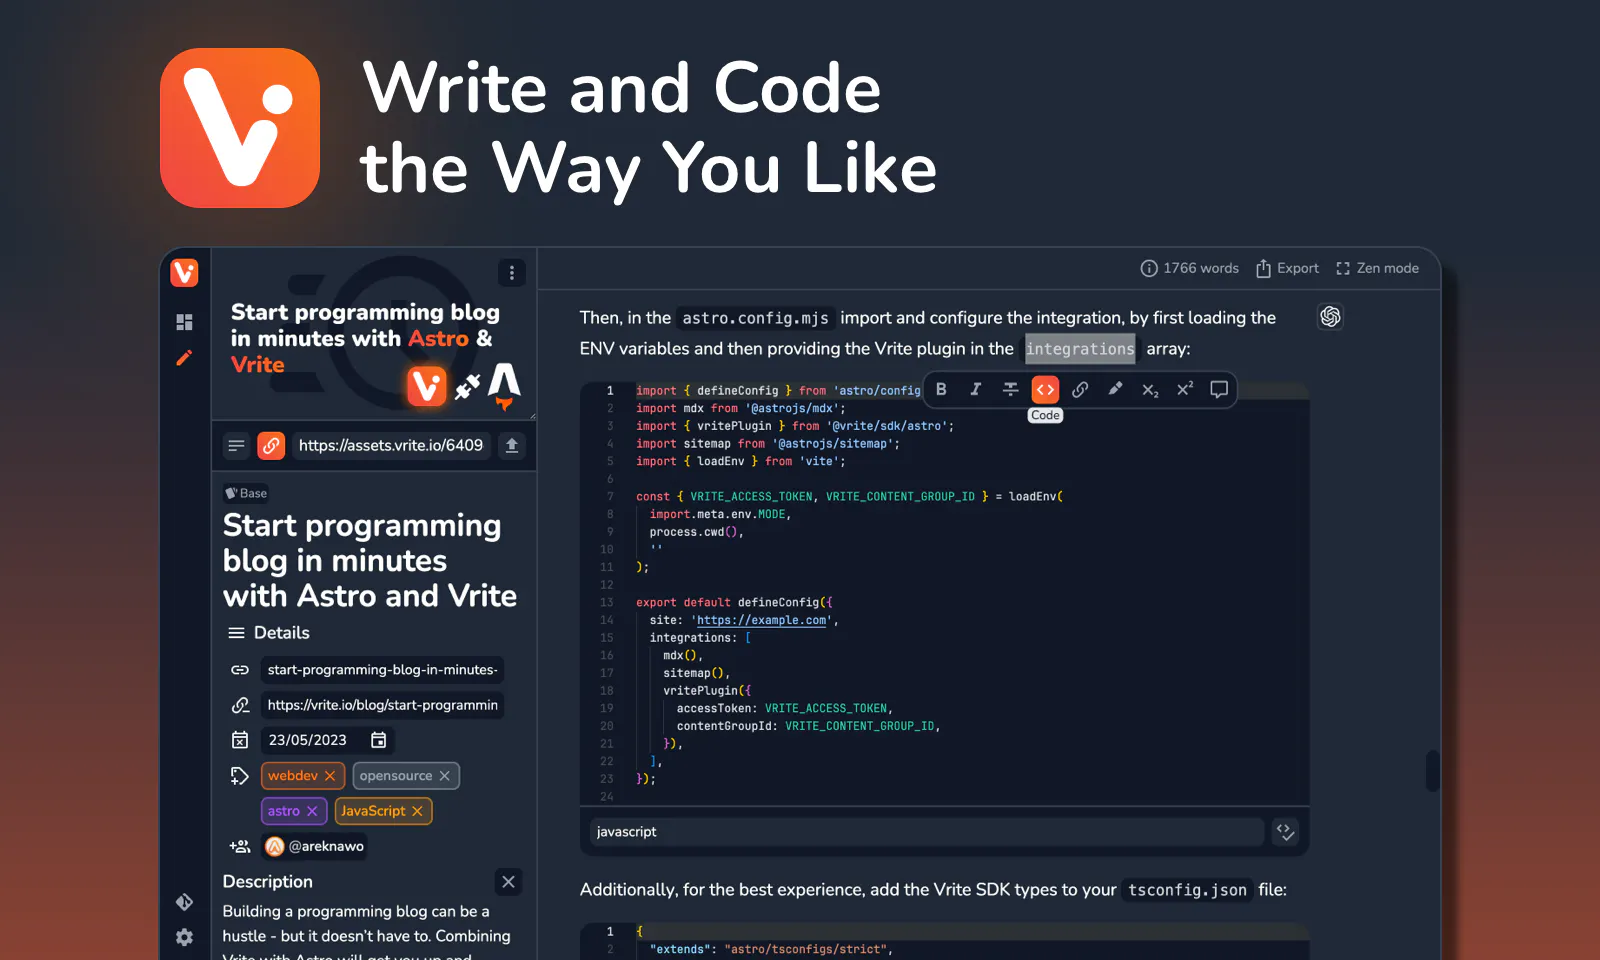Screen dimensions: 1600x960
Task: Edit the javascript language field
Action: (926, 831)
